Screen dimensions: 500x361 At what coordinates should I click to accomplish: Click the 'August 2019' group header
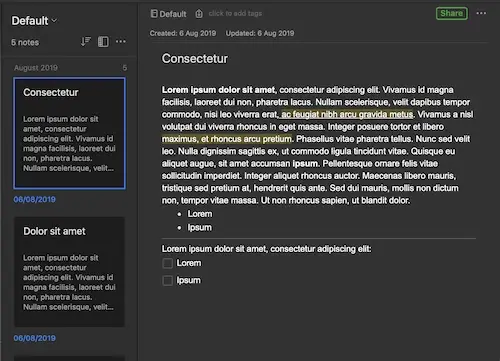pyautogui.click(x=36, y=68)
